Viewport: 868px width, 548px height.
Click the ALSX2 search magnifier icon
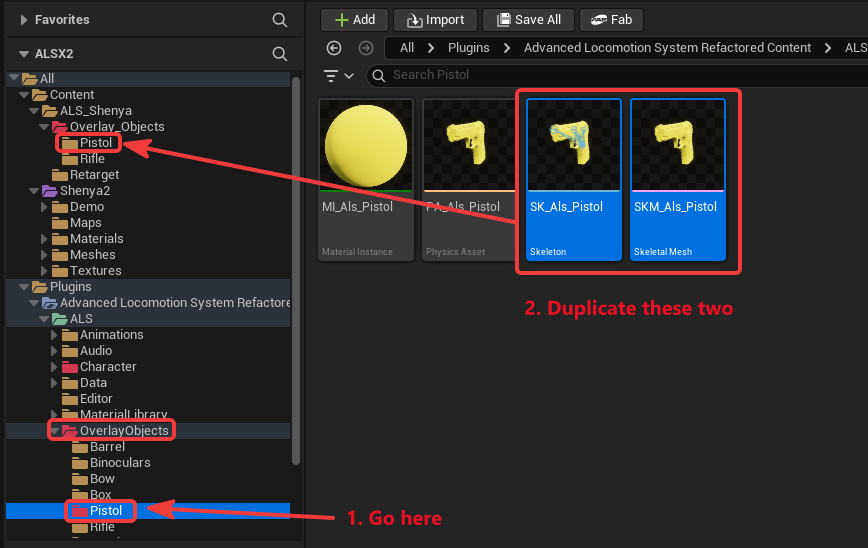pyautogui.click(x=280, y=54)
